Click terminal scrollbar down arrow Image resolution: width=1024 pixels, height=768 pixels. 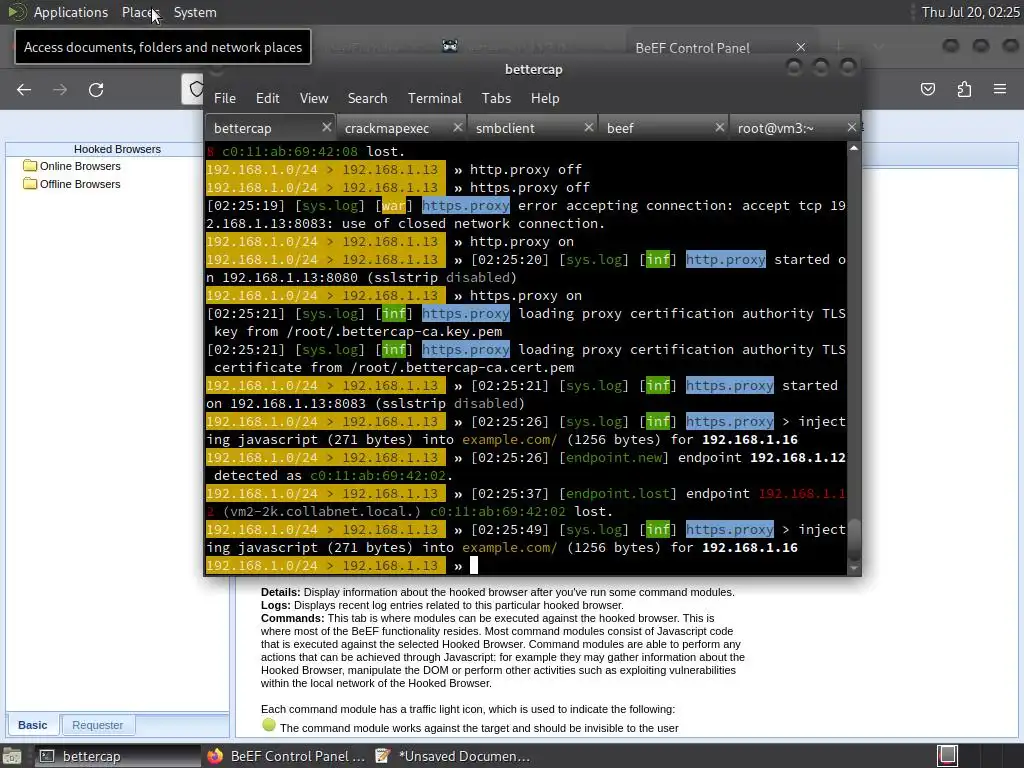point(854,568)
